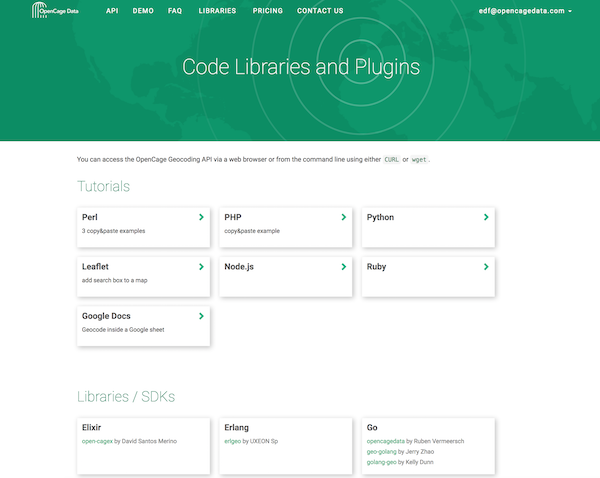Open the API menu item
This screenshot has width=600, height=478.
click(112, 11)
